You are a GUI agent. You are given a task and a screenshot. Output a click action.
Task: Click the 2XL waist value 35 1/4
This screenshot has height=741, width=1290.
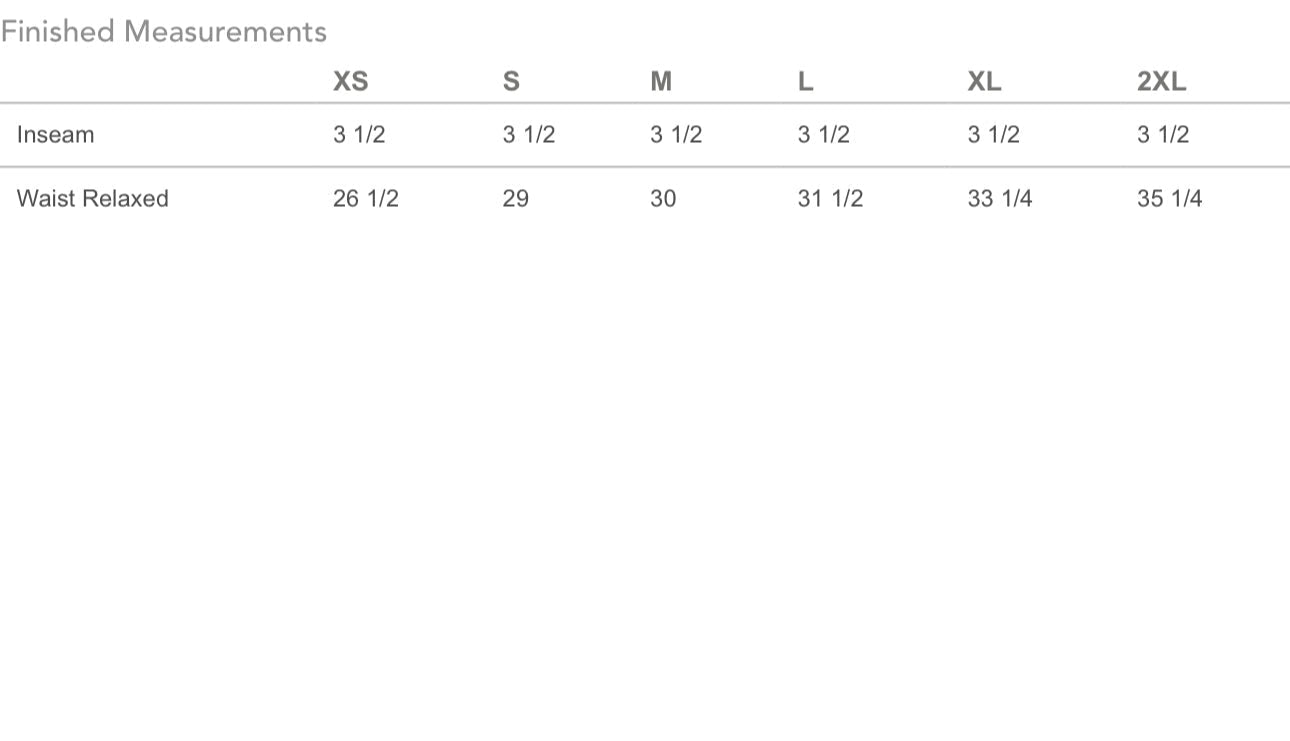coord(1169,199)
